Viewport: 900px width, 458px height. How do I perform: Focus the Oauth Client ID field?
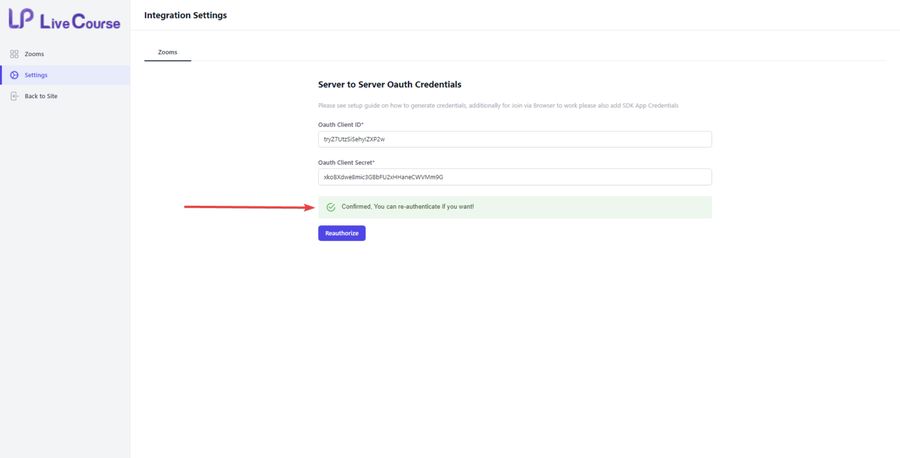coord(515,139)
